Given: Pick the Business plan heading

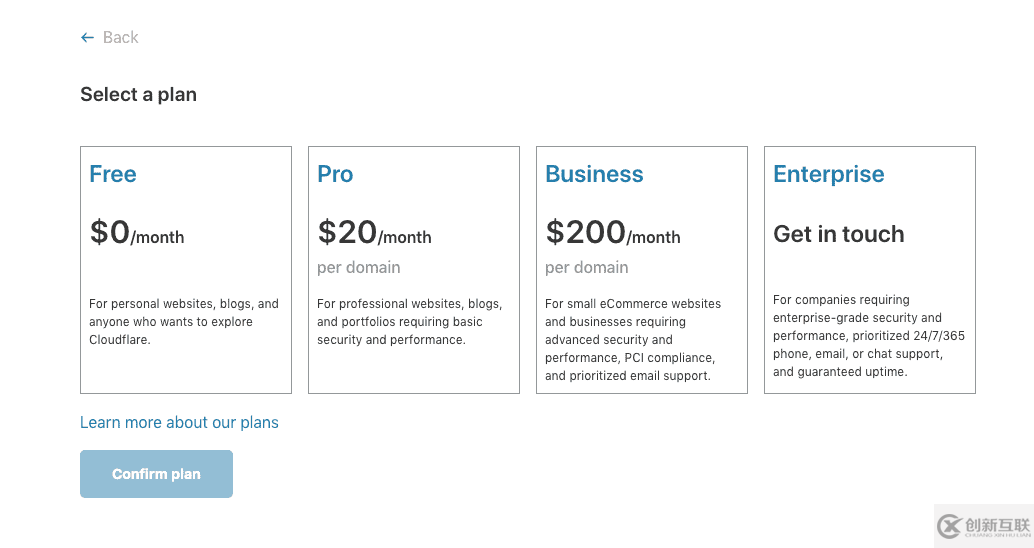Looking at the screenshot, I should tap(594, 174).
